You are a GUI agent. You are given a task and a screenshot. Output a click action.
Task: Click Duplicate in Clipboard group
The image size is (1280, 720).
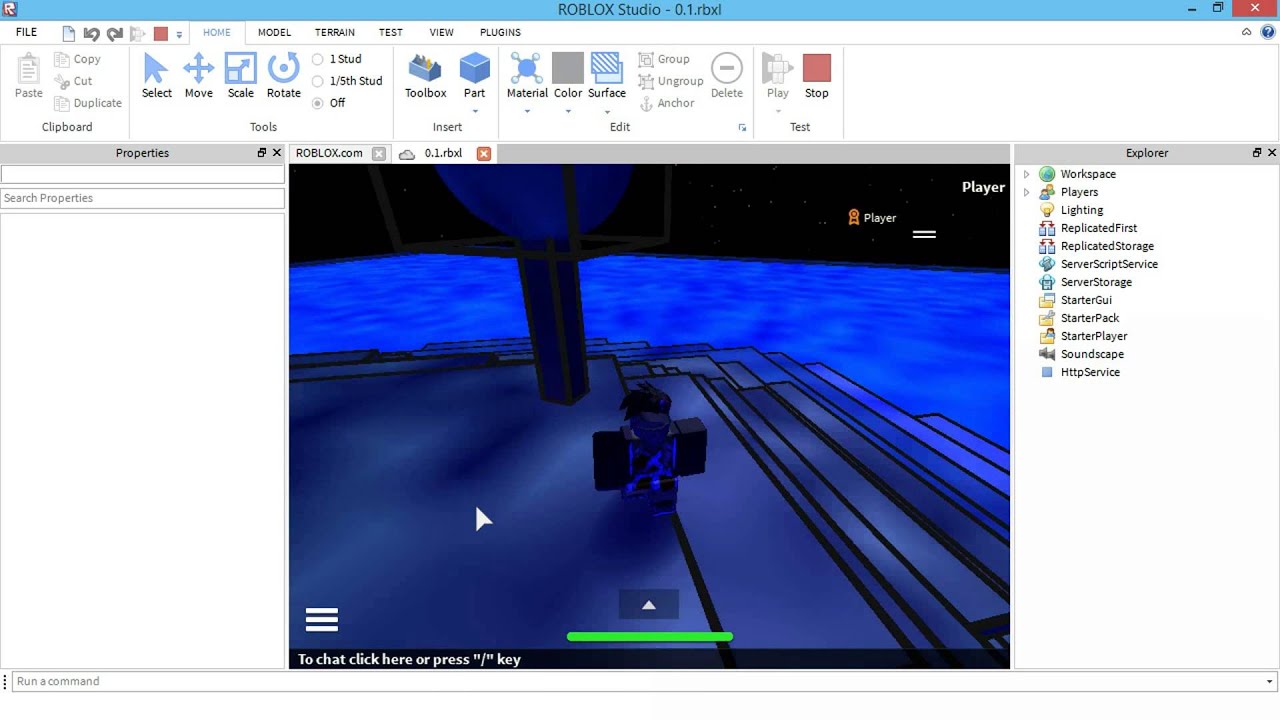pyautogui.click(x=88, y=103)
